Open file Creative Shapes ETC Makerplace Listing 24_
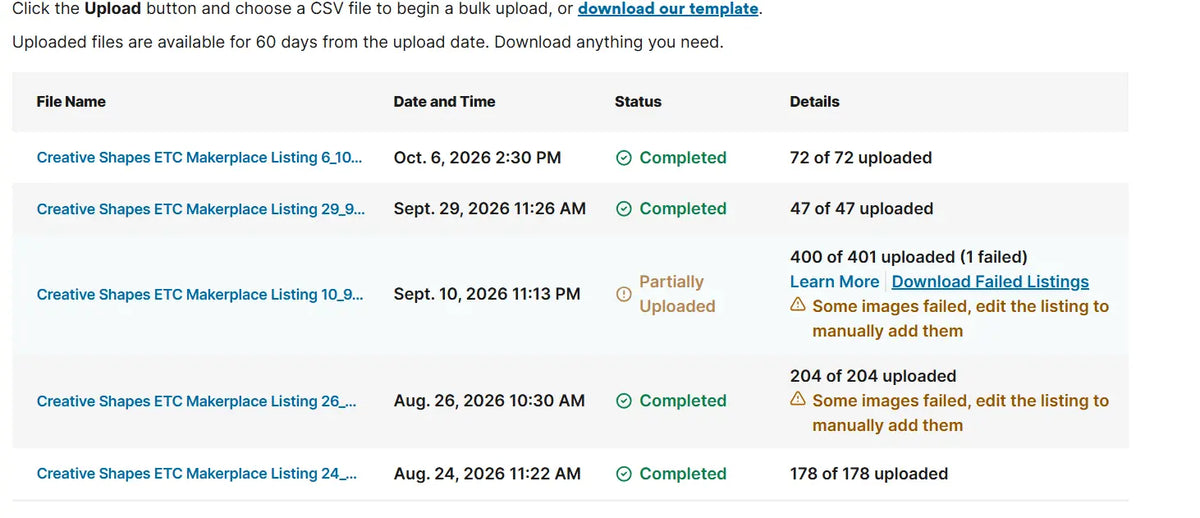Image resolution: width=1200 pixels, height=518 pixels. [x=197, y=474]
